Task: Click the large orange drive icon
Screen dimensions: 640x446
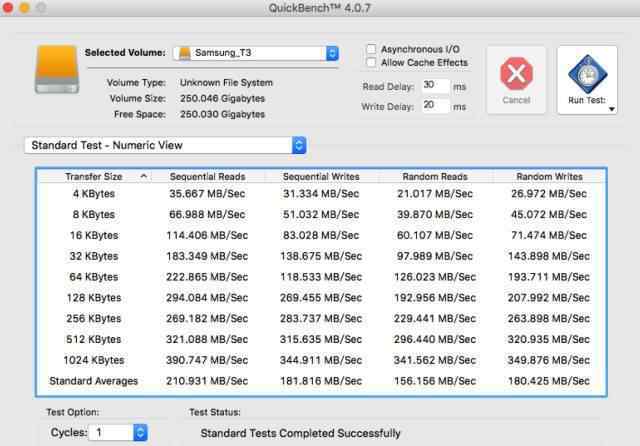Action: pyautogui.click(x=57, y=69)
